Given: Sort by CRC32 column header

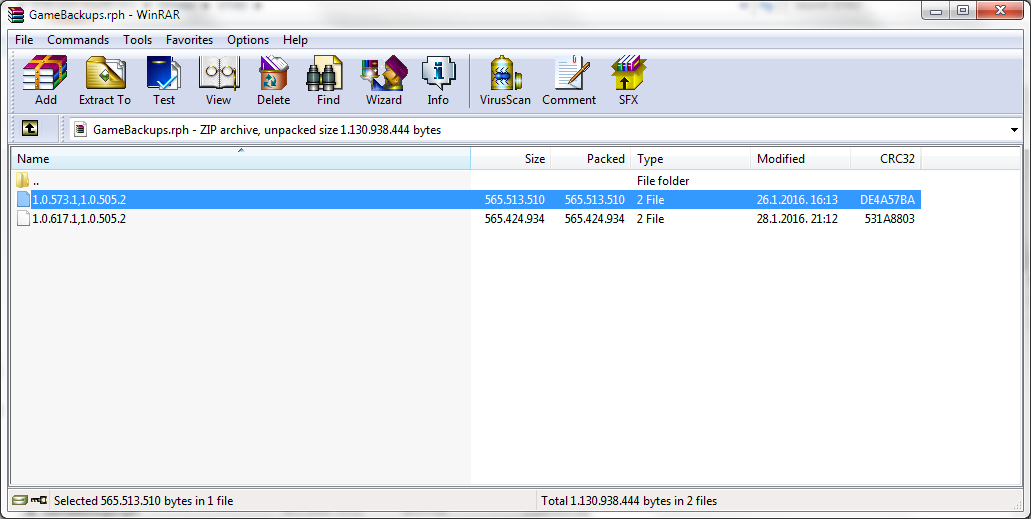Looking at the screenshot, I should [886, 159].
